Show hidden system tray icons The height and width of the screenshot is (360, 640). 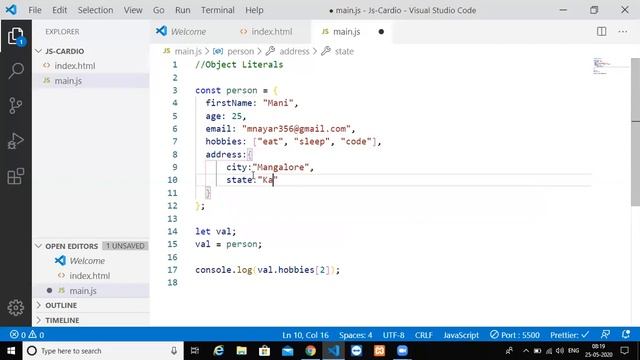pyautogui.click(x=526, y=351)
